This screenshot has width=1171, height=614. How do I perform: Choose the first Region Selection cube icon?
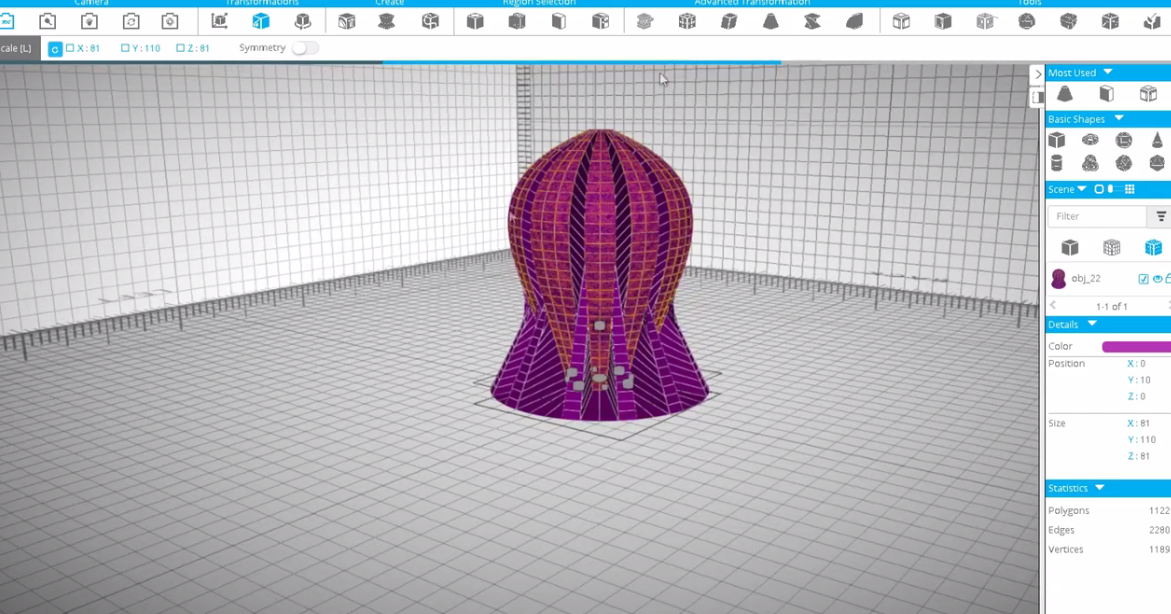coord(475,21)
